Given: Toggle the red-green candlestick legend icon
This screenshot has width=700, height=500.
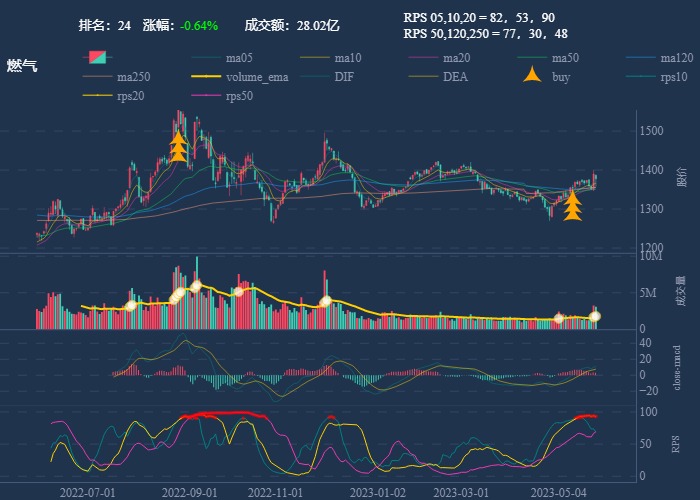Looking at the screenshot, I should coord(97,58).
